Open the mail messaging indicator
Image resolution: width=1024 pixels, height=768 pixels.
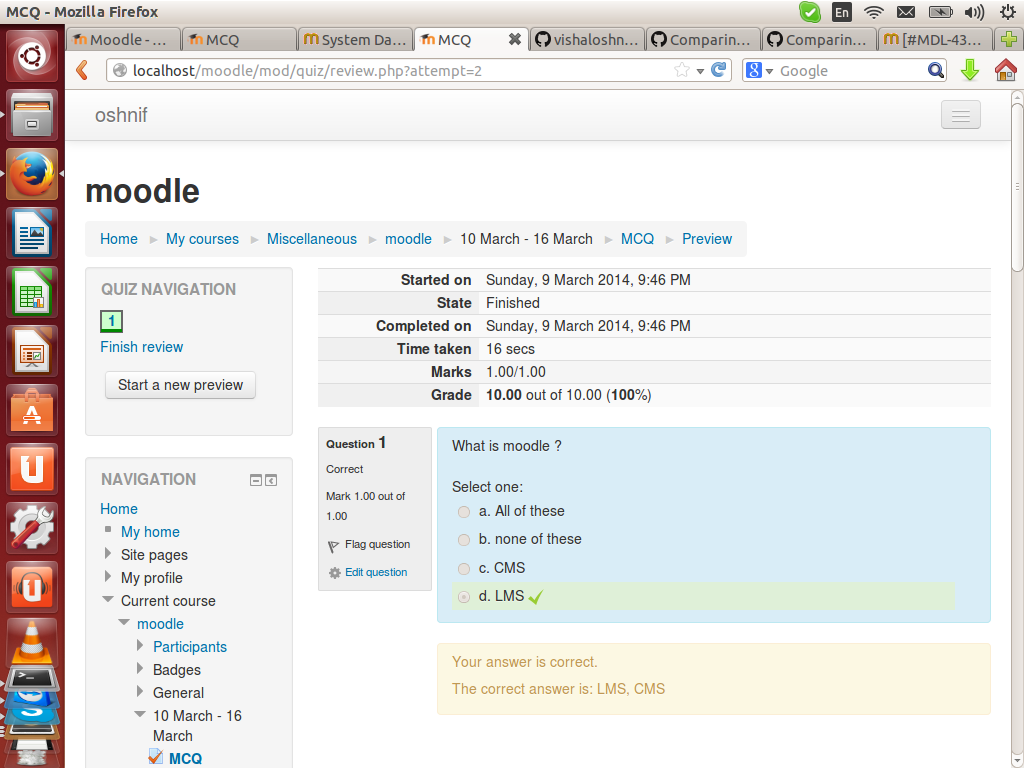[906, 12]
